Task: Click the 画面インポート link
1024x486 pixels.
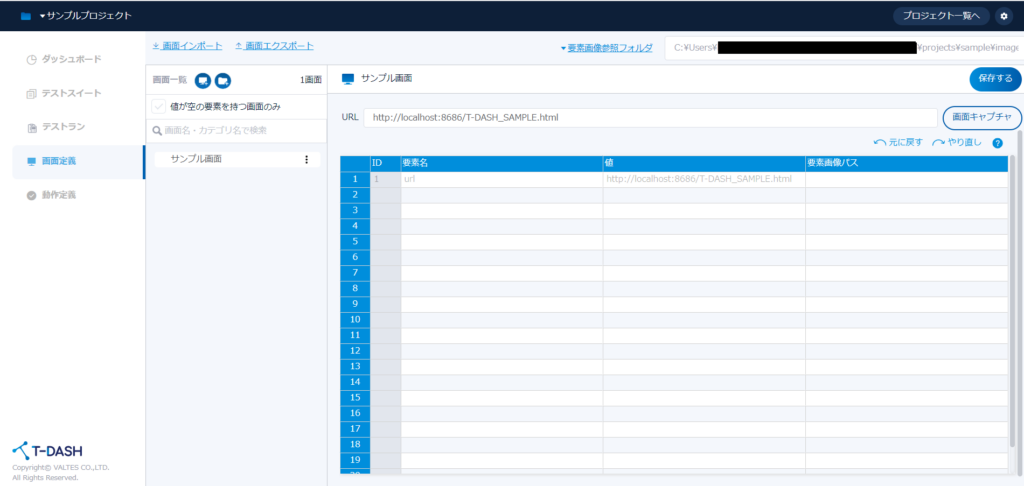Action: coord(187,46)
